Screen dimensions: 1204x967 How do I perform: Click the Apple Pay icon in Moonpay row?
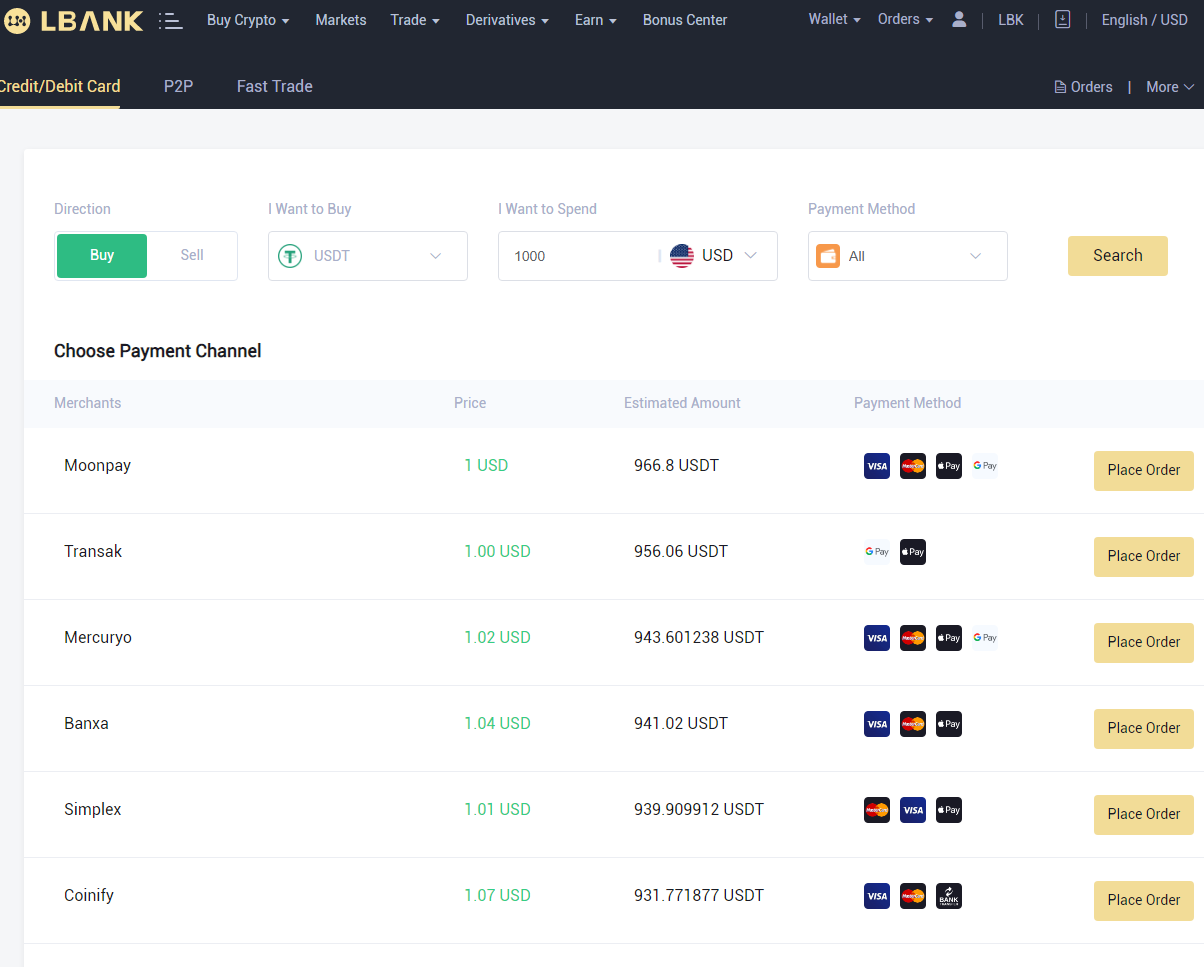(x=949, y=466)
